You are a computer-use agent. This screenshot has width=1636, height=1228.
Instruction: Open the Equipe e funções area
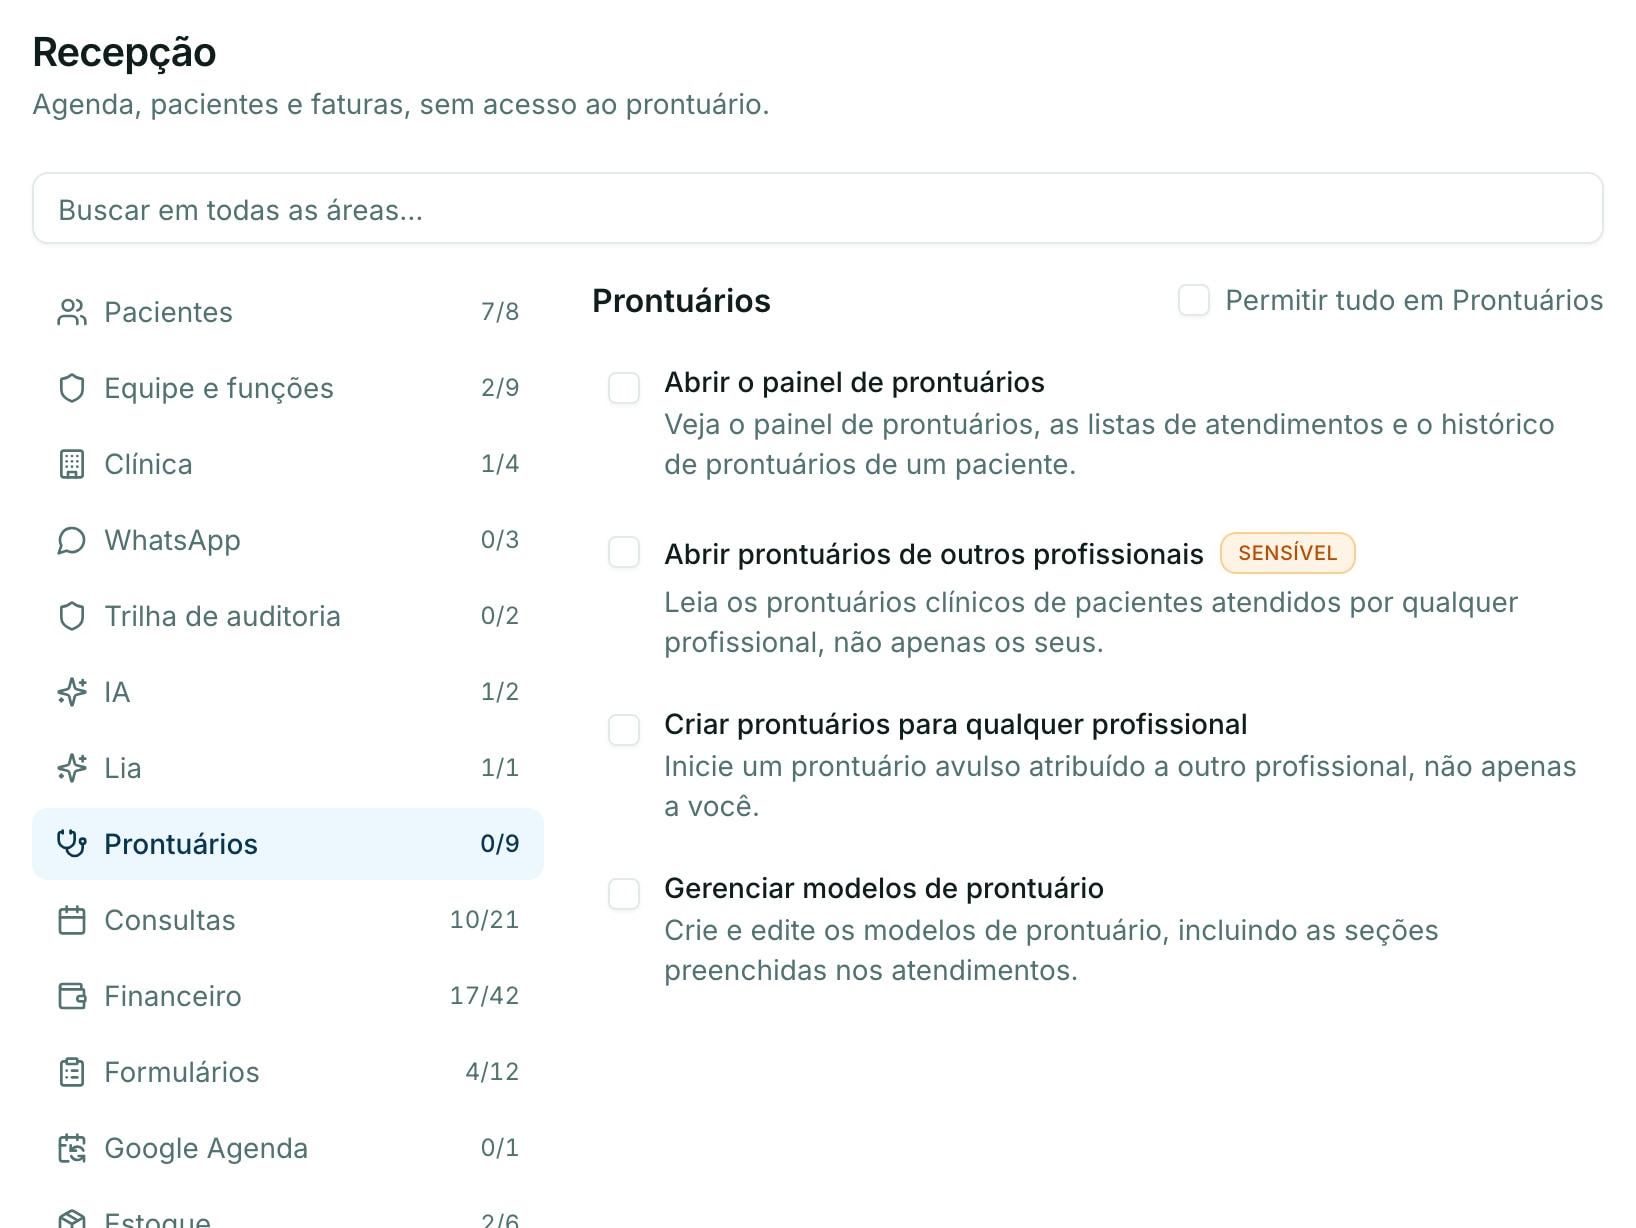pos(288,388)
